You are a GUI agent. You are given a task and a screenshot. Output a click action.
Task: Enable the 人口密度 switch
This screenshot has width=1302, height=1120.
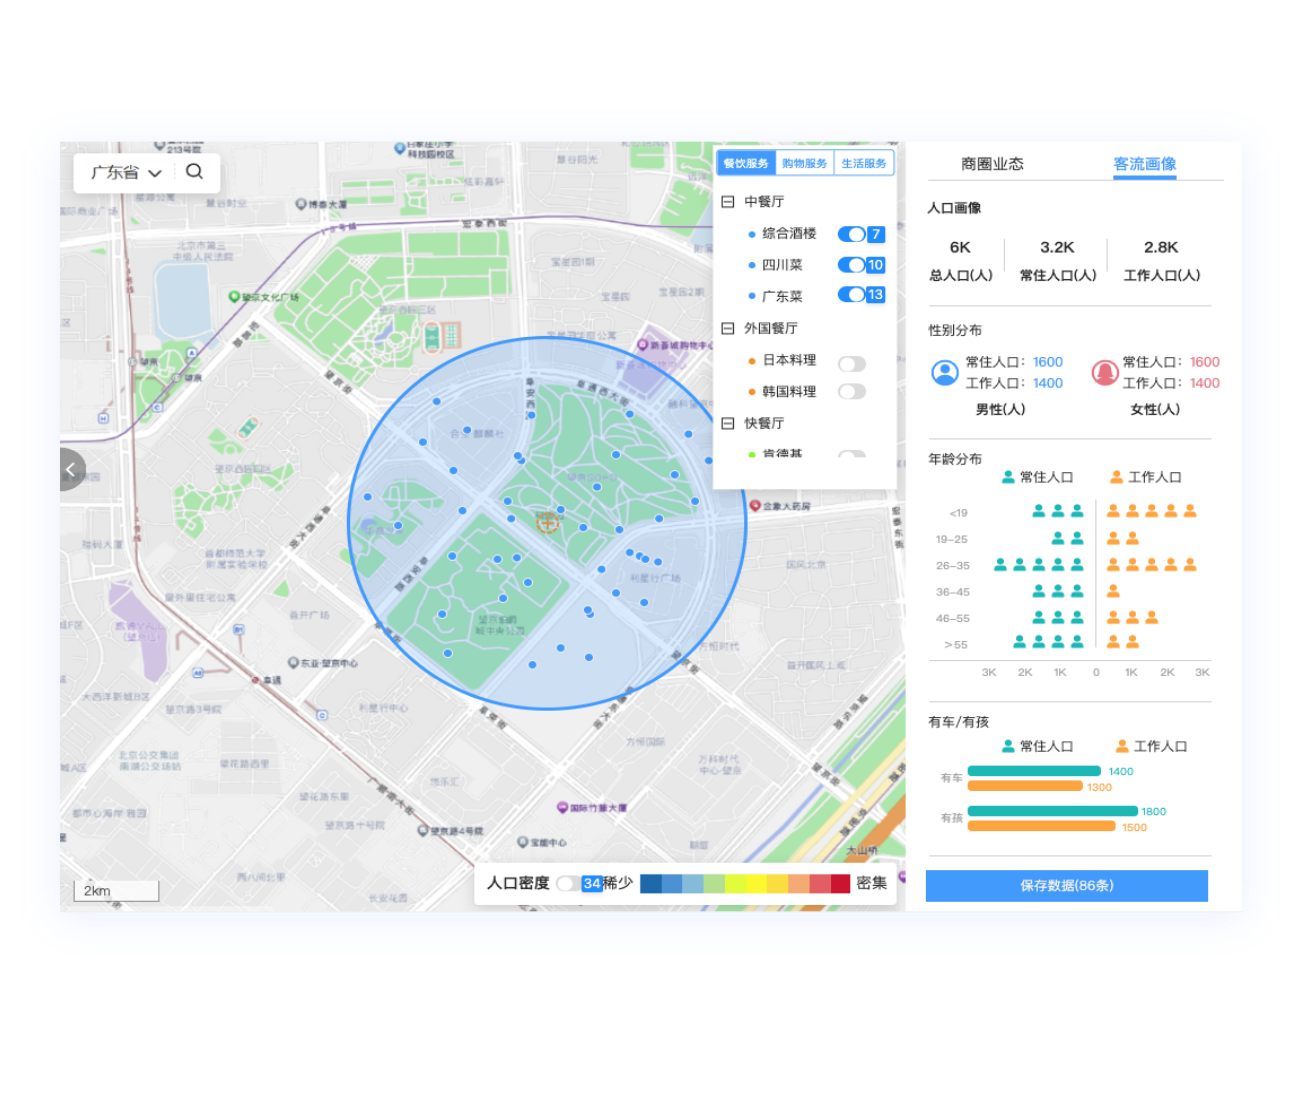tap(569, 883)
